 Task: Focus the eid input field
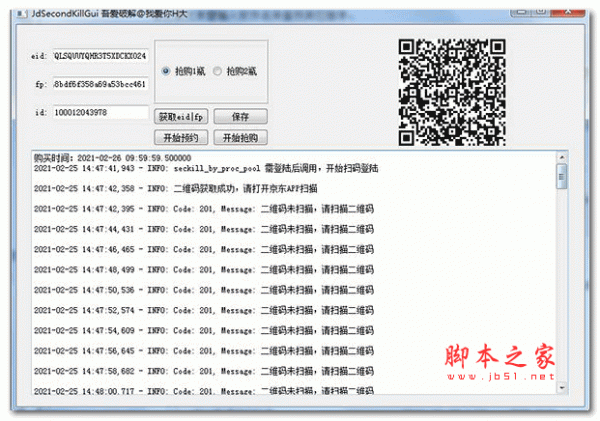point(100,56)
